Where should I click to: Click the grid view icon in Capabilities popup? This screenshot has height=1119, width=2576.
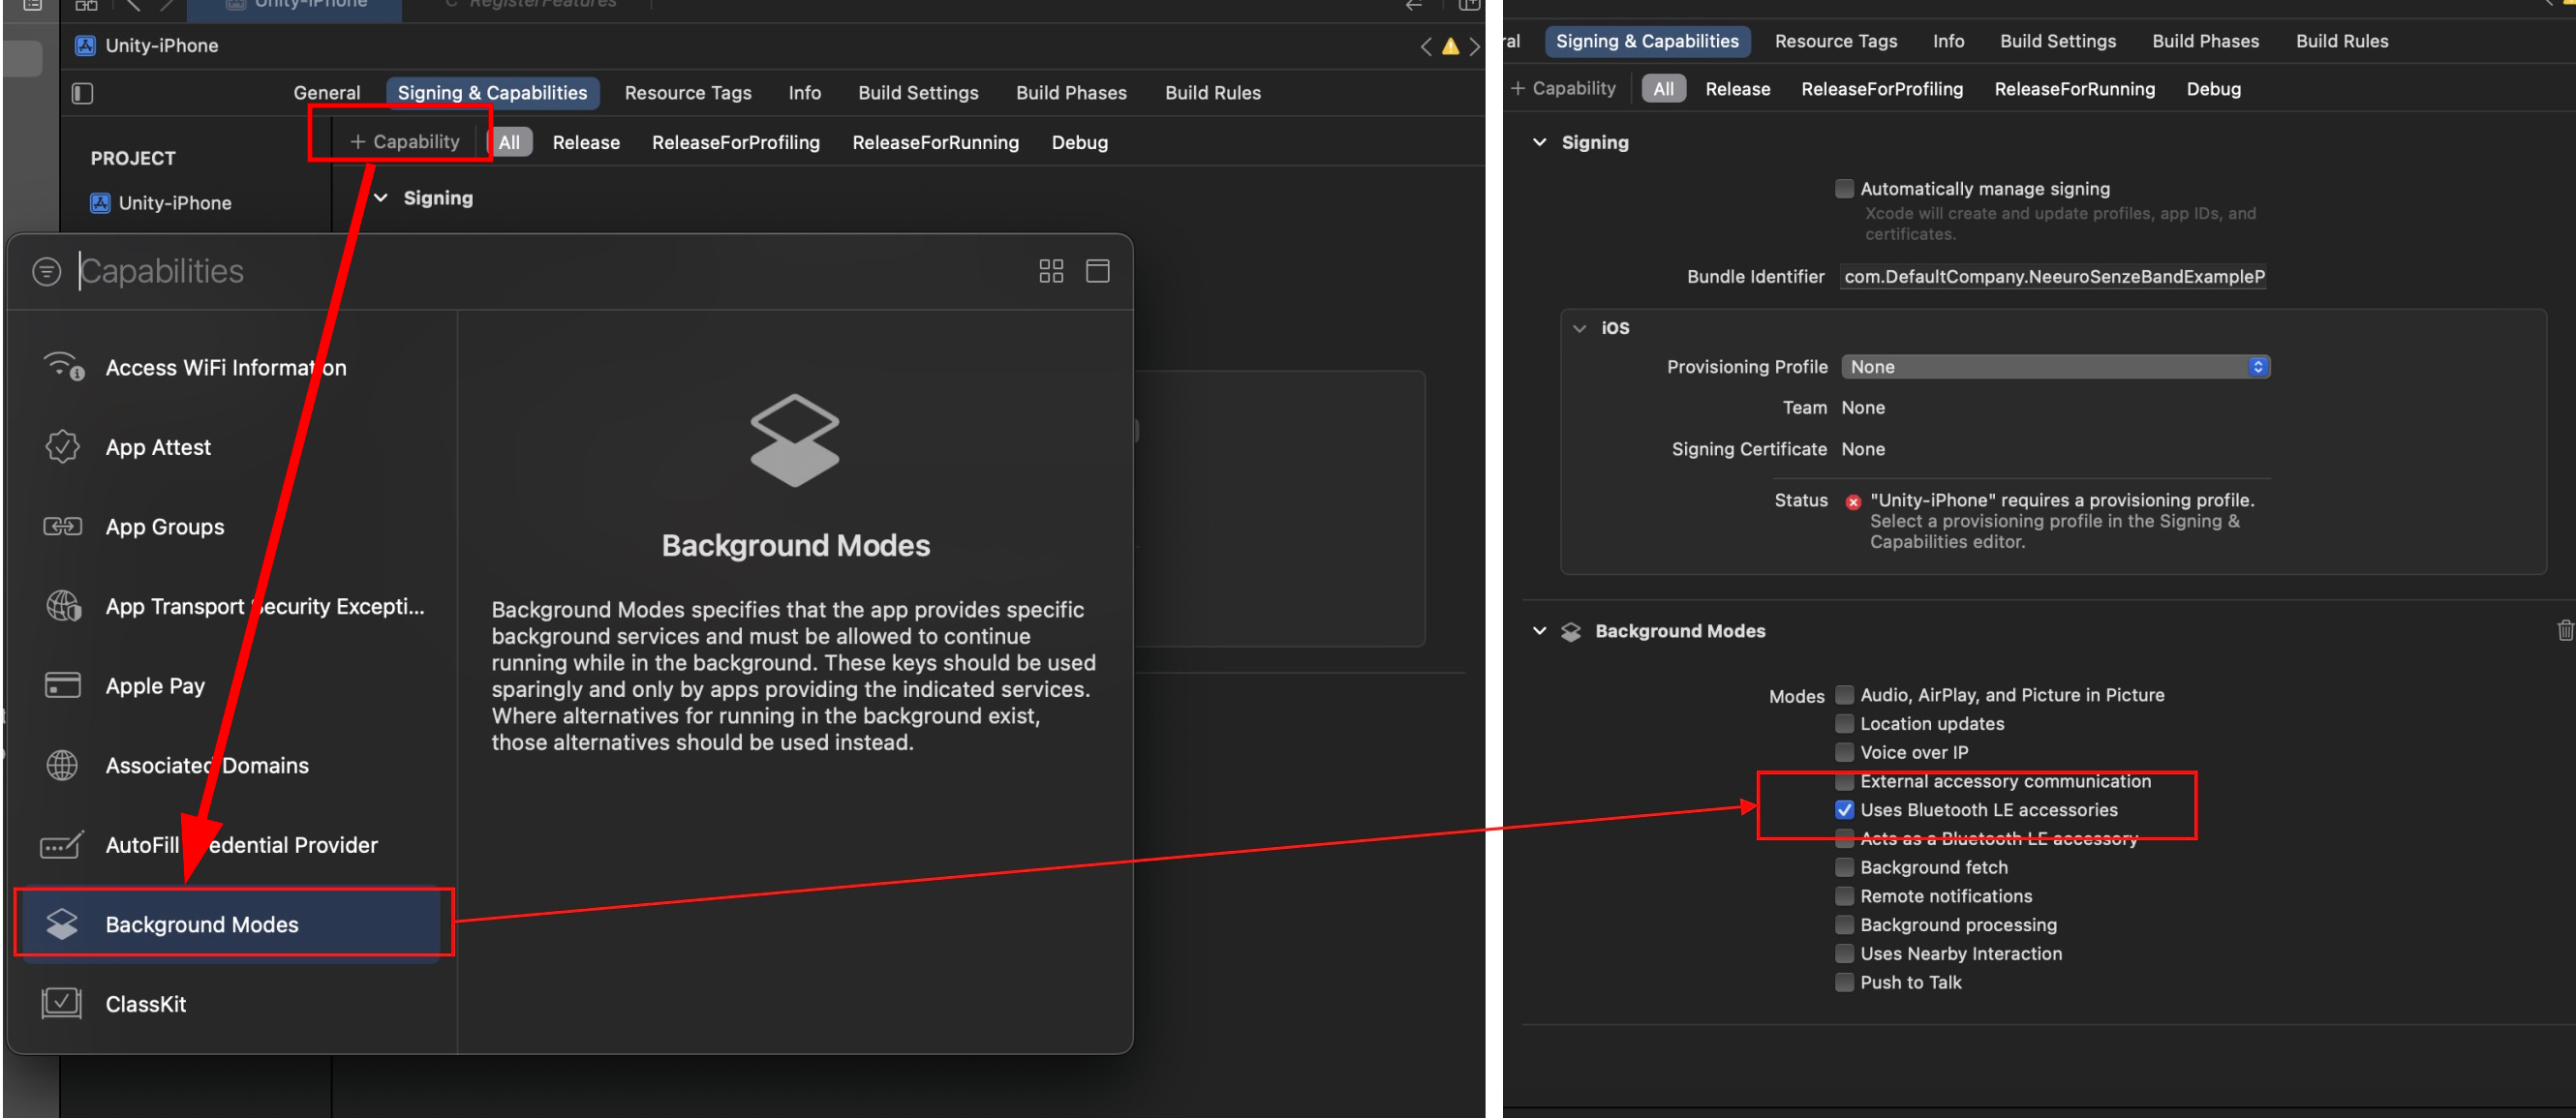click(x=1051, y=271)
